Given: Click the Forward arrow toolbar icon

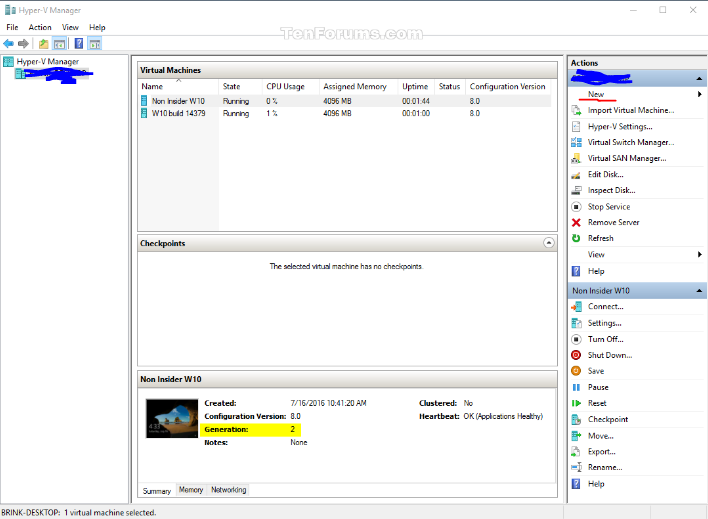Looking at the screenshot, I should (x=23, y=44).
